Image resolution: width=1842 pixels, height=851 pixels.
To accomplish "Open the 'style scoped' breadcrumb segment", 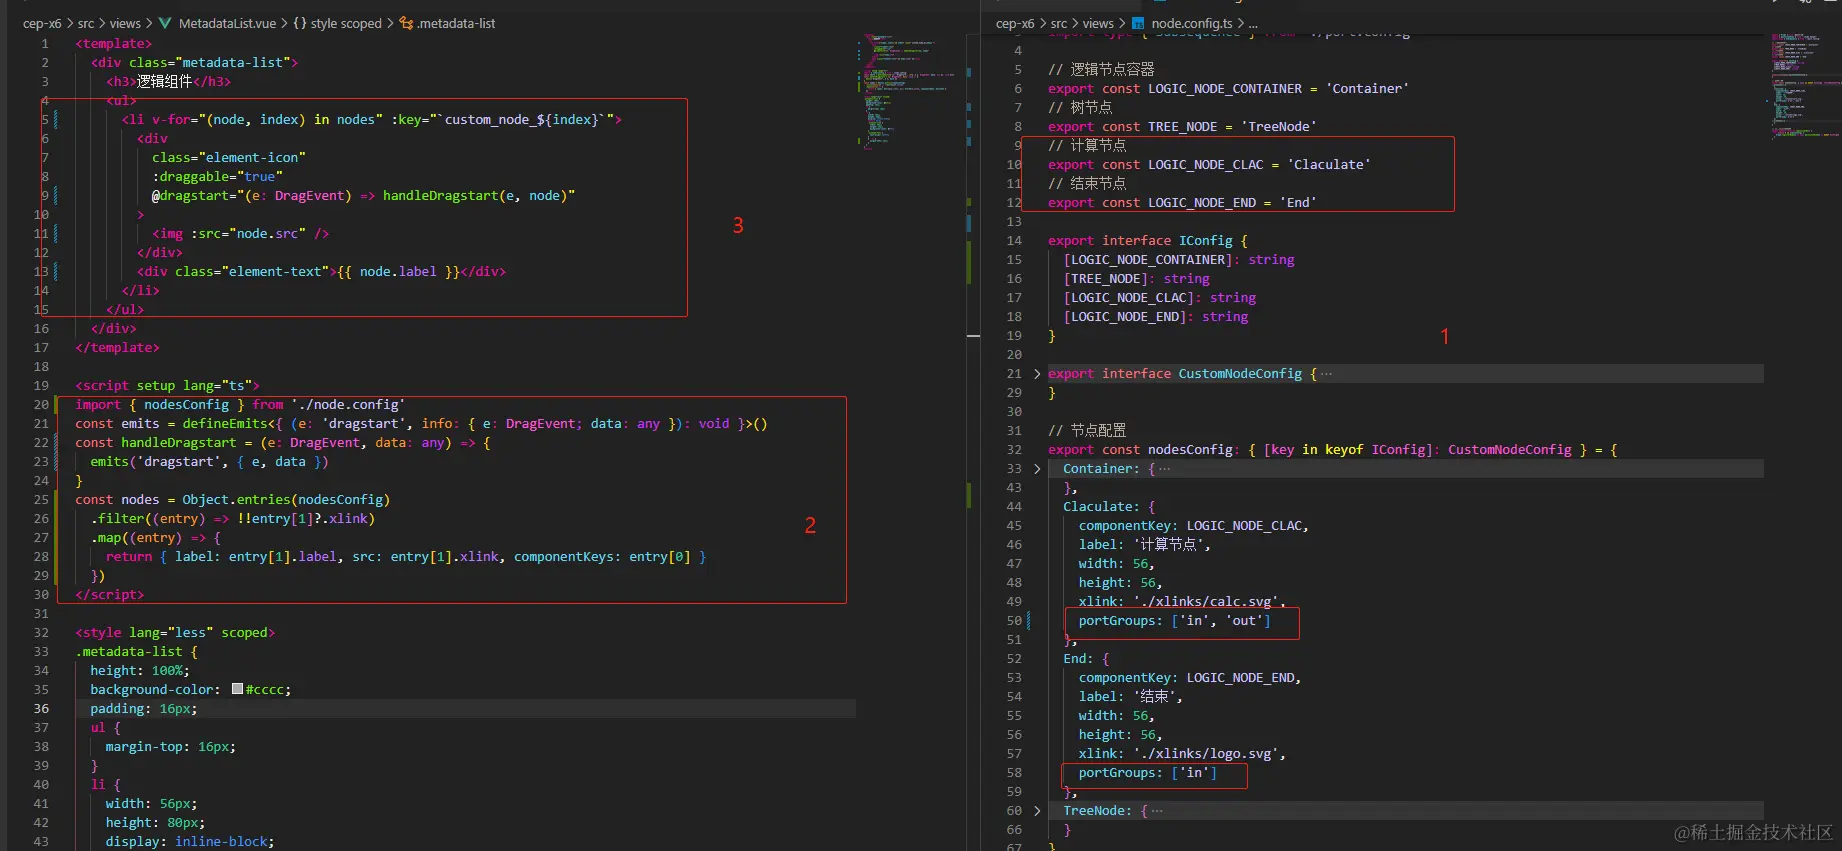I will pyautogui.click(x=346, y=23).
